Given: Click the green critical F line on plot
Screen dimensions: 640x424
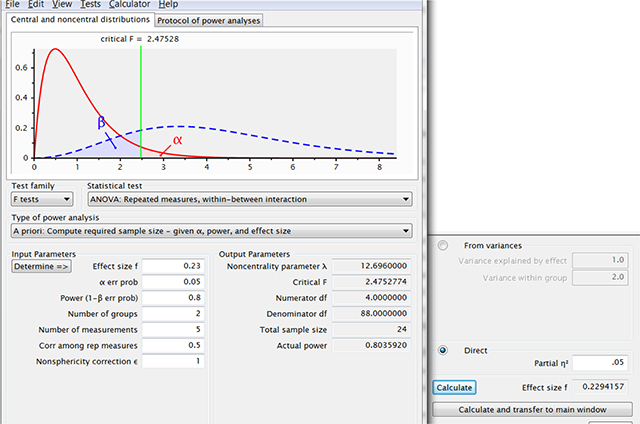Looking at the screenshot, I should tap(141, 100).
